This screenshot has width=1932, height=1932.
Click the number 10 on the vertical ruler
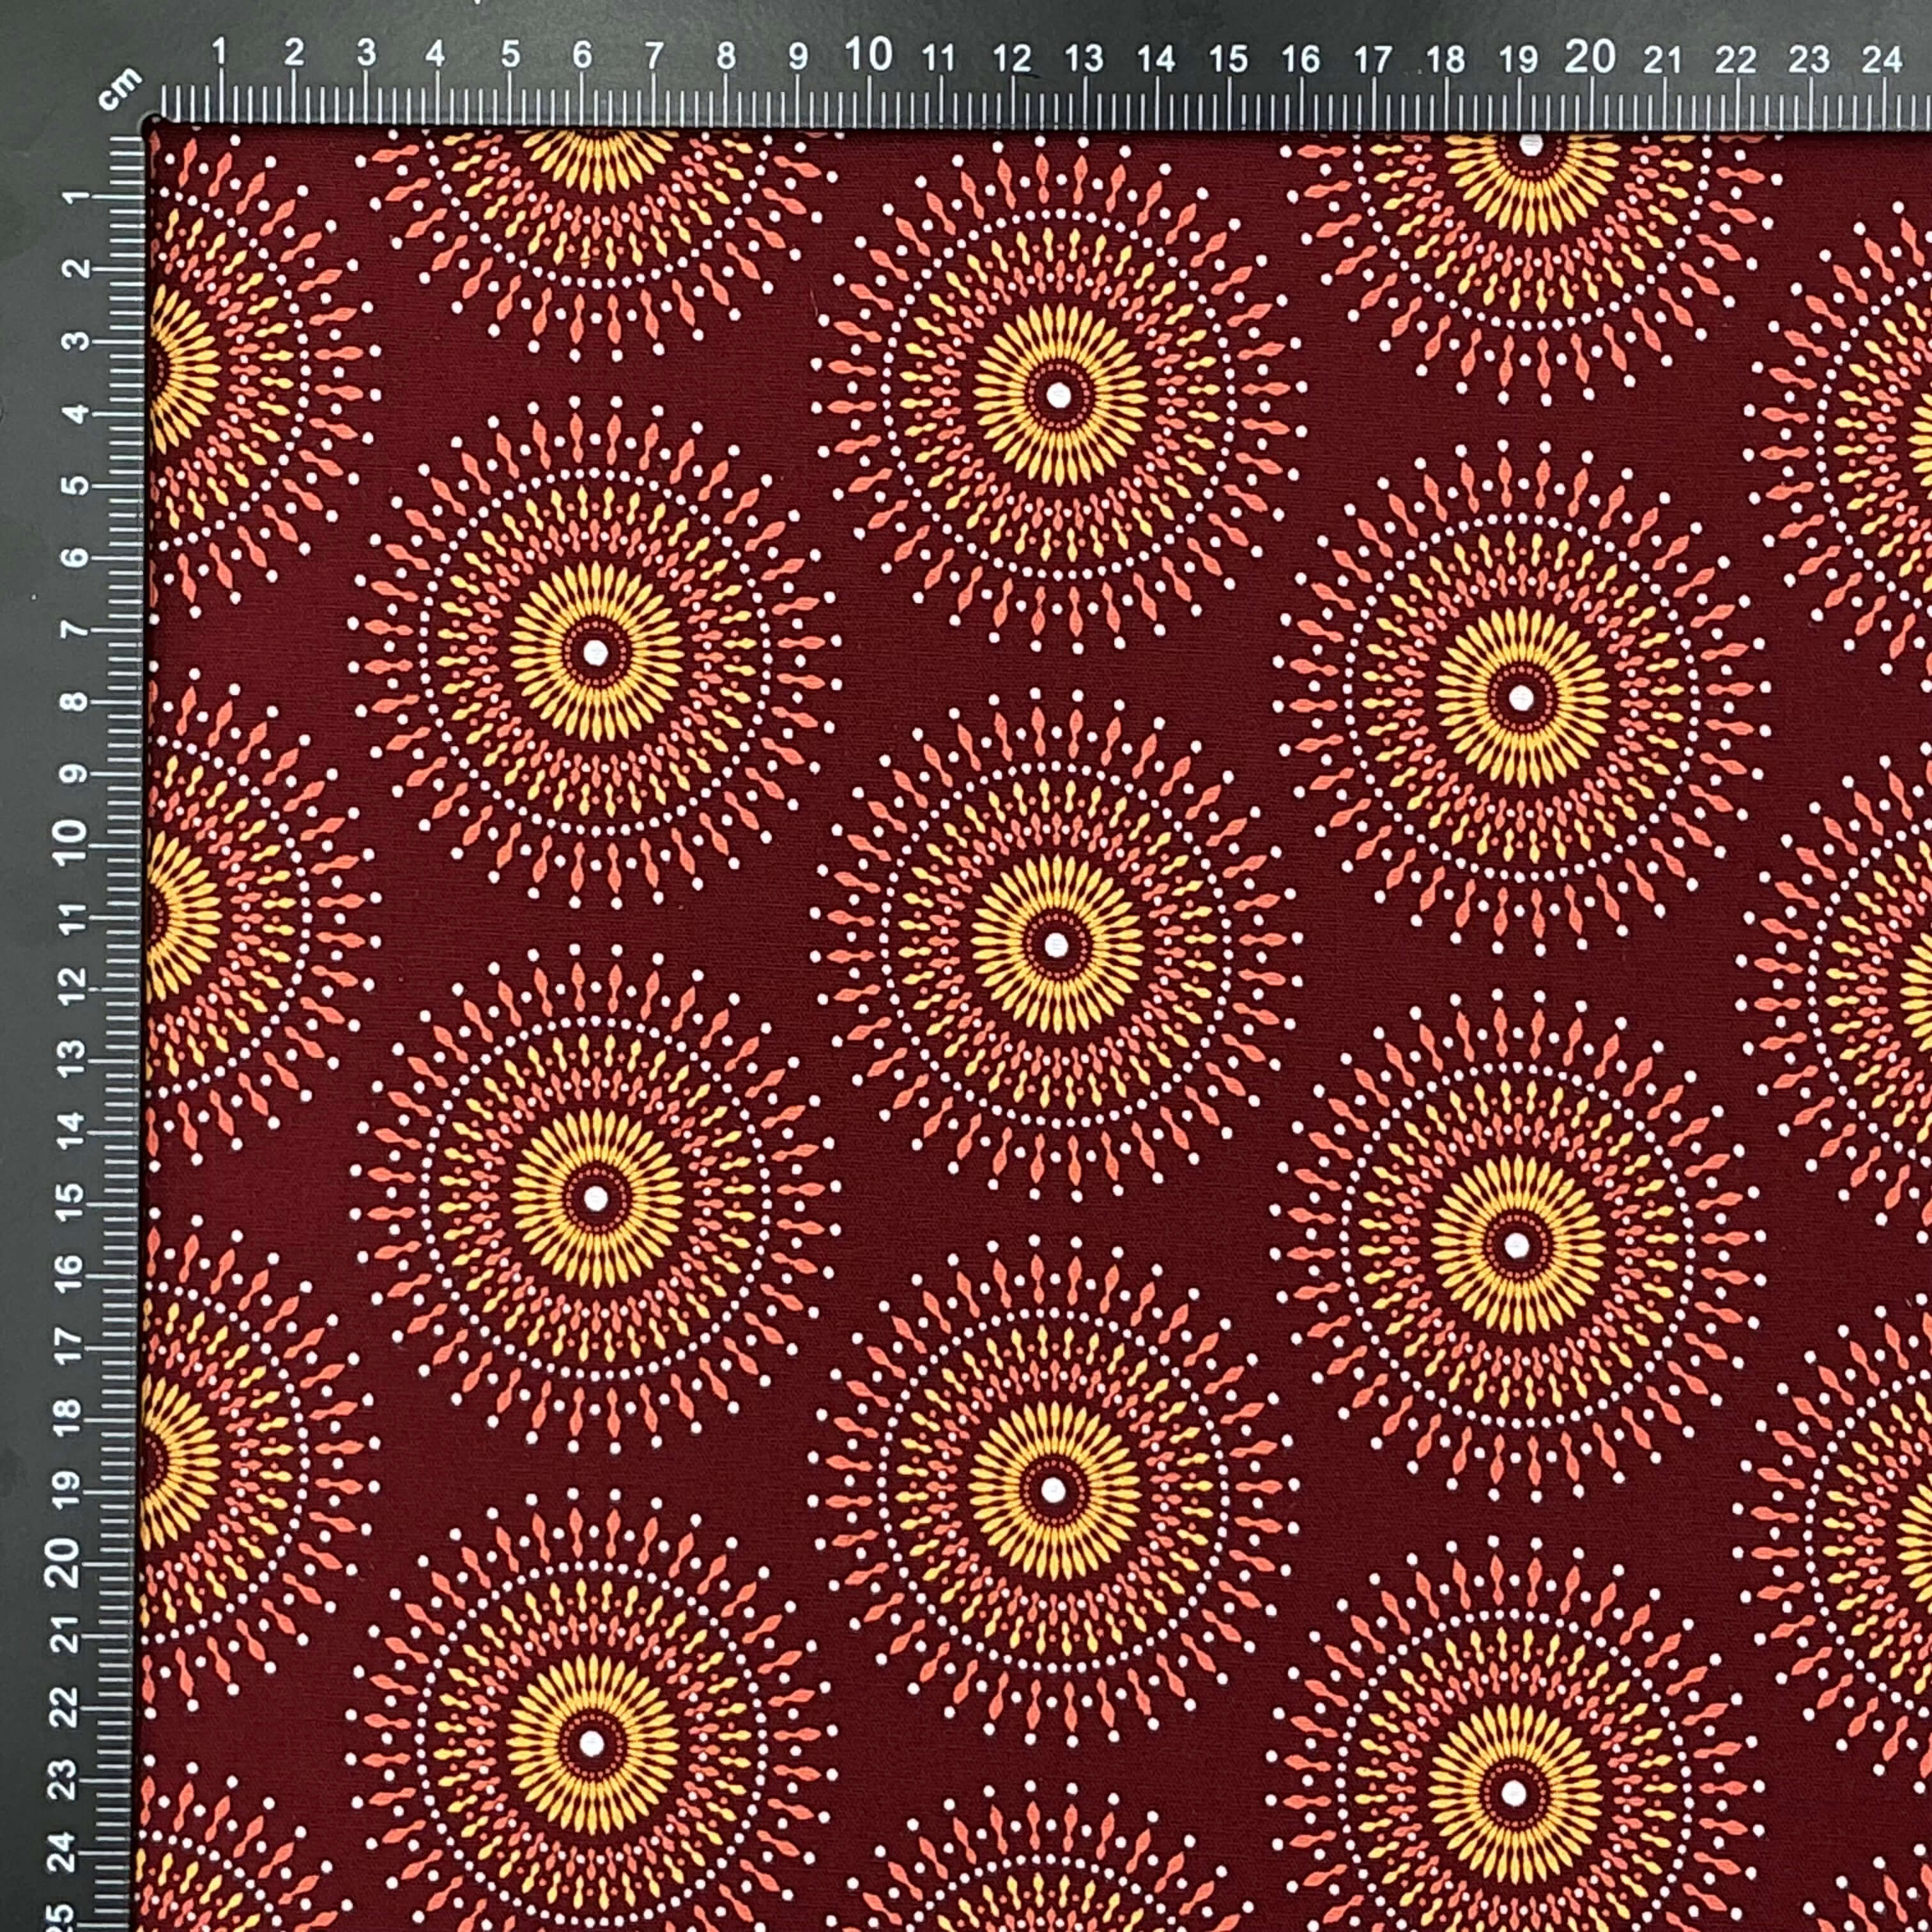(70, 842)
